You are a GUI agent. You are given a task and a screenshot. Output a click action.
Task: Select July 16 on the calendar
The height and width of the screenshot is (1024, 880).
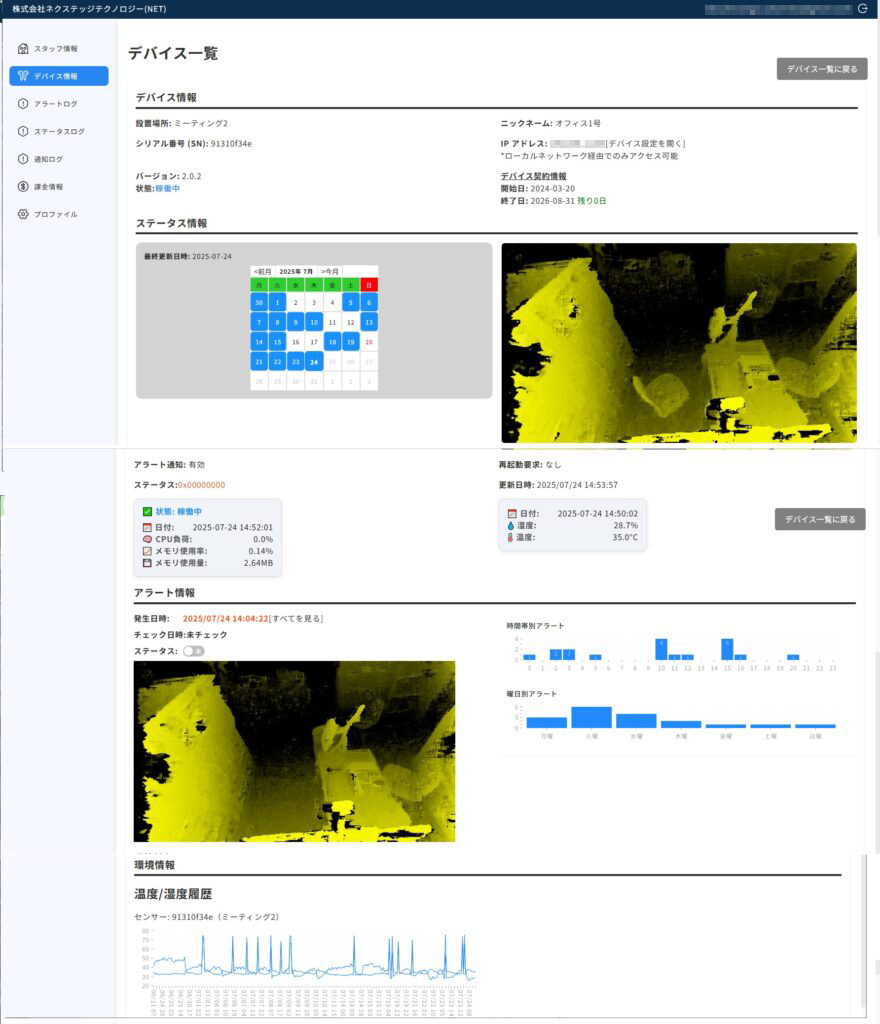(x=296, y=342)
